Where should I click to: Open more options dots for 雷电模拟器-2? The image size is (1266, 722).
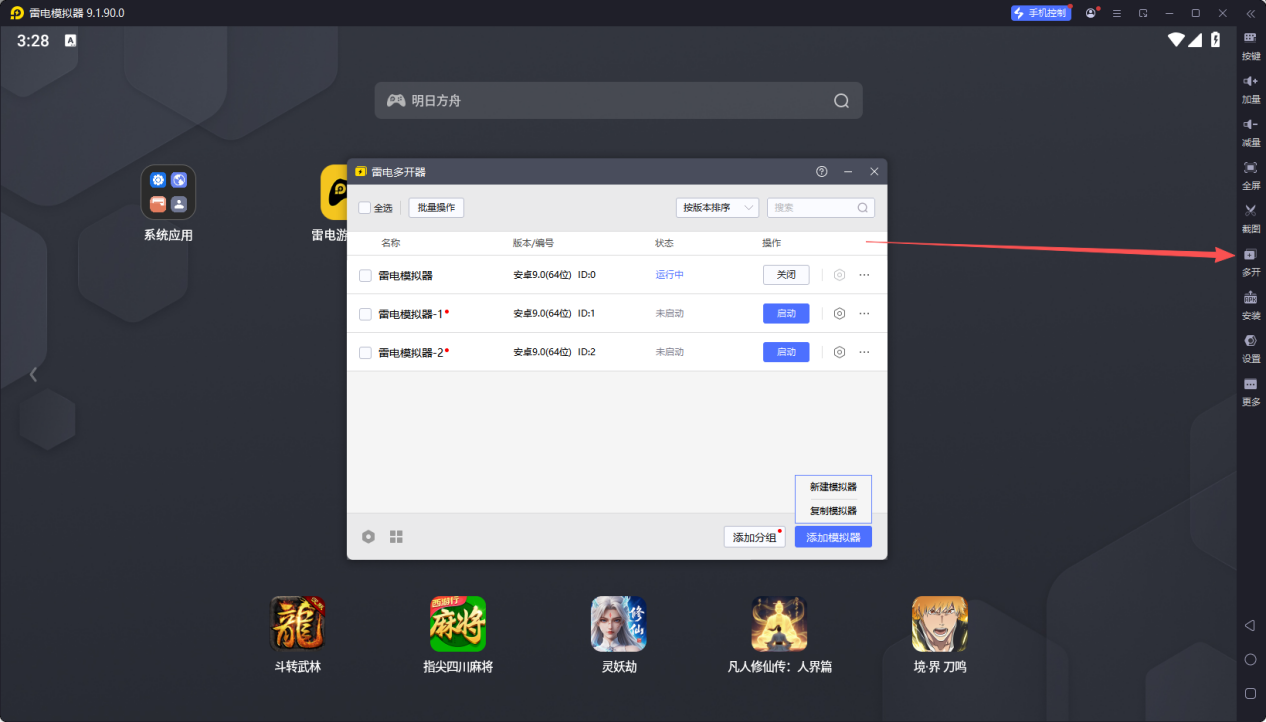(864, 352)
